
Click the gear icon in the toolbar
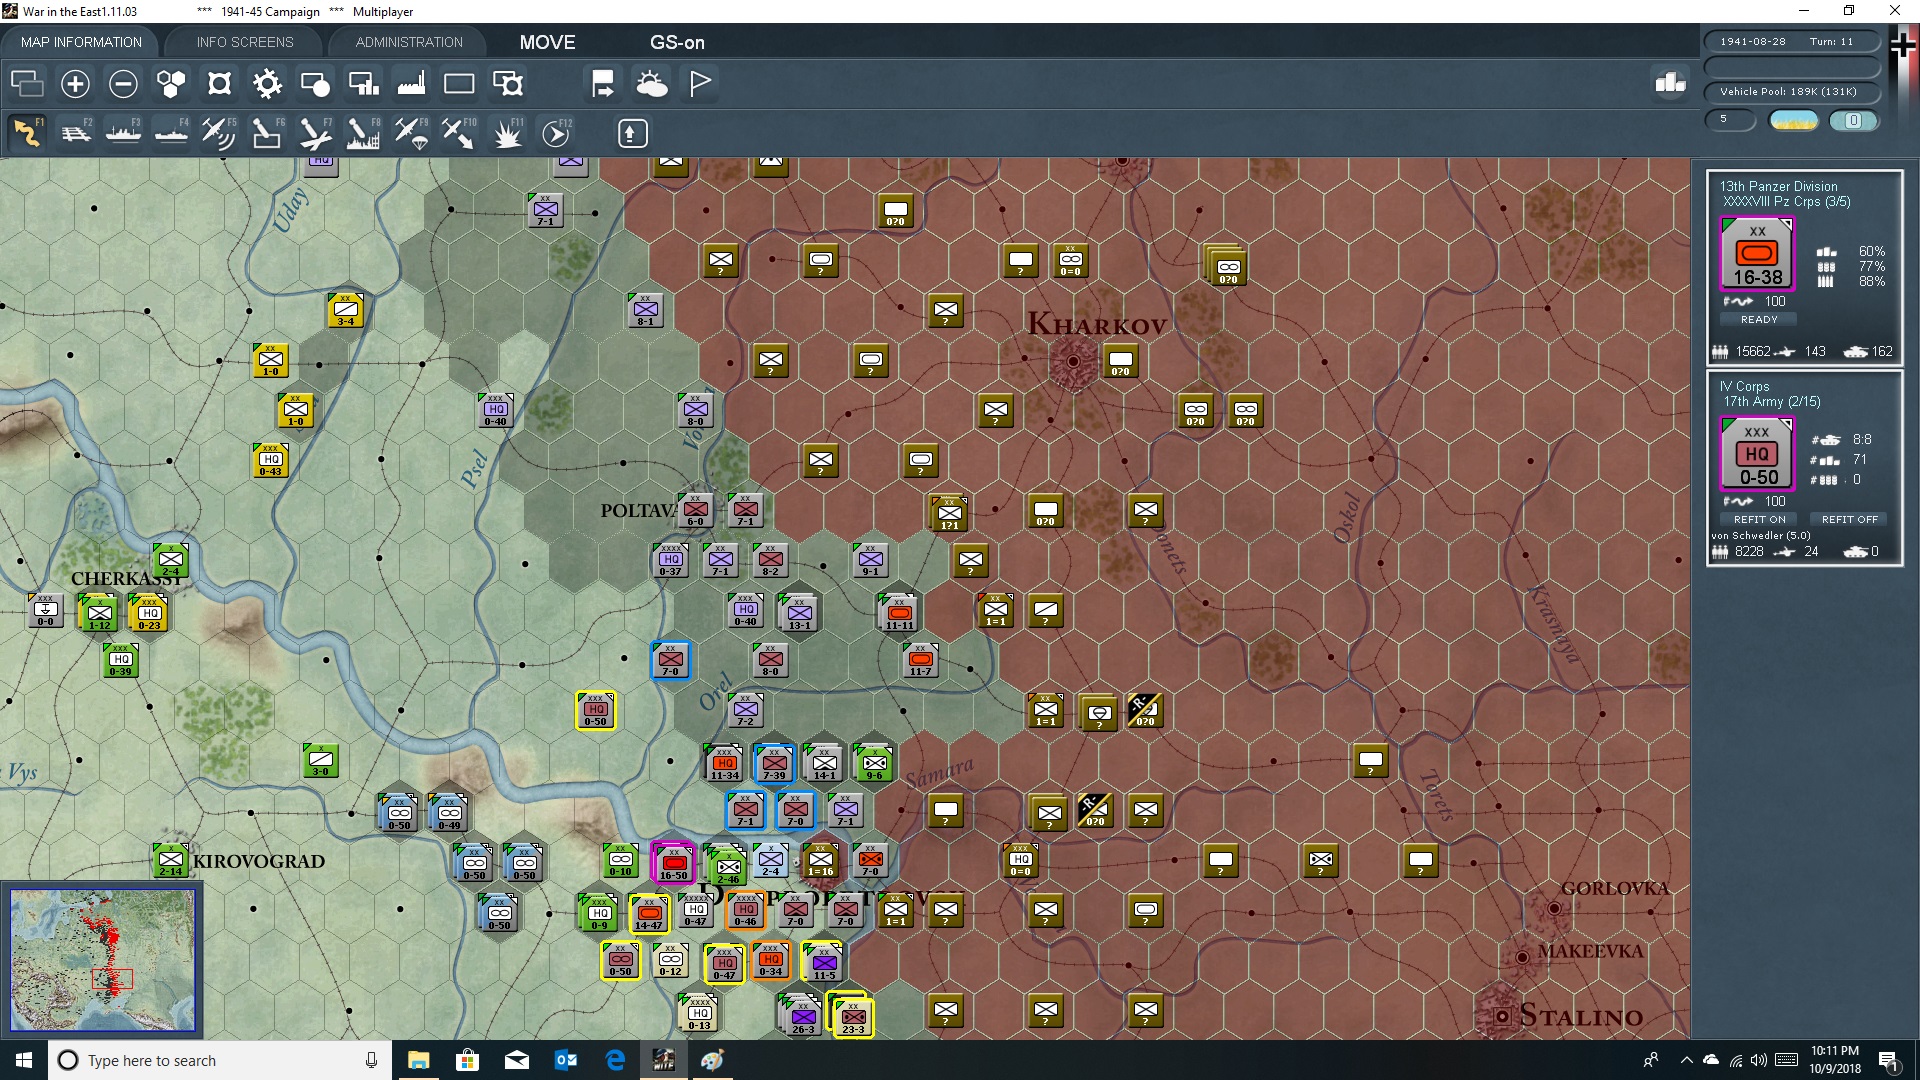coord(267,84)
